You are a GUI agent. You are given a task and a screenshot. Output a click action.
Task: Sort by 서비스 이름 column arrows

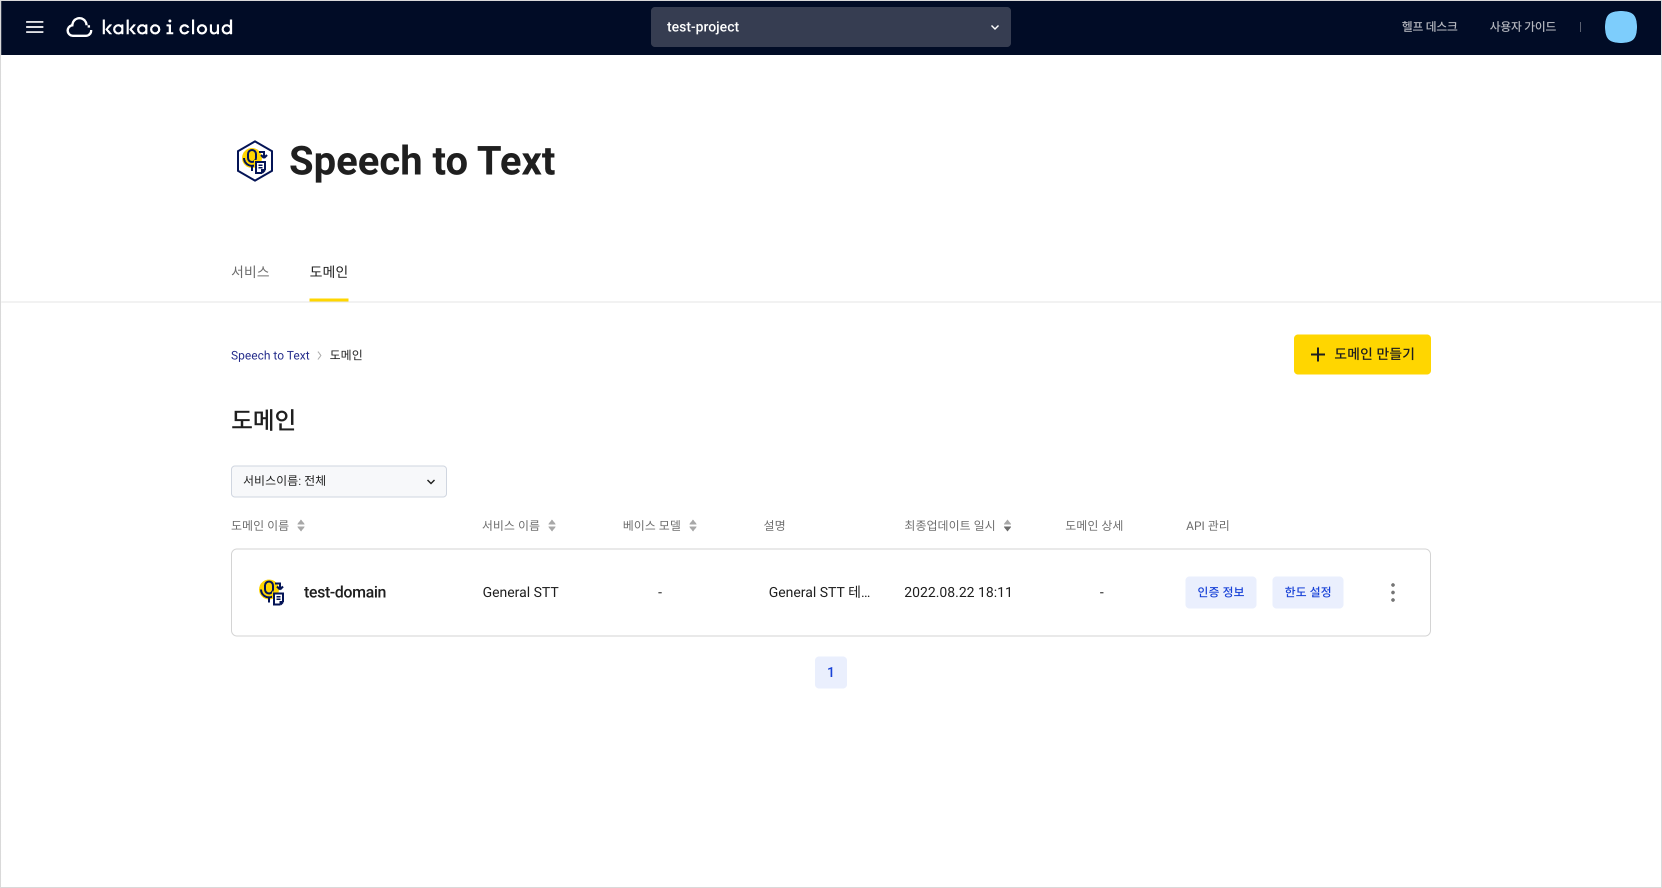pyautogui.click(x=552, y=526)
